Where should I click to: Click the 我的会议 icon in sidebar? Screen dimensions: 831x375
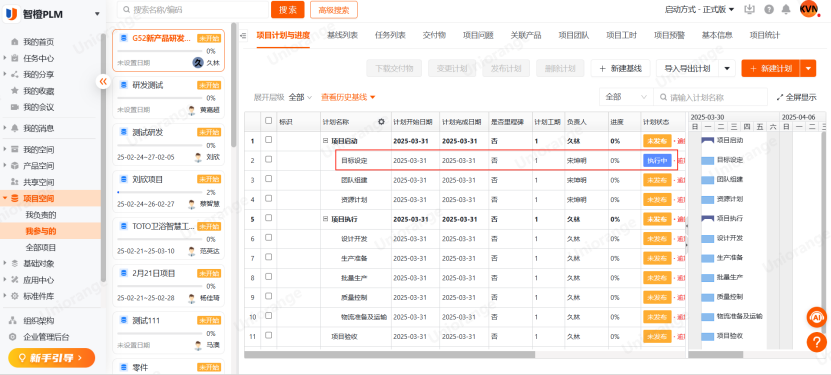[x=14, y=107]
